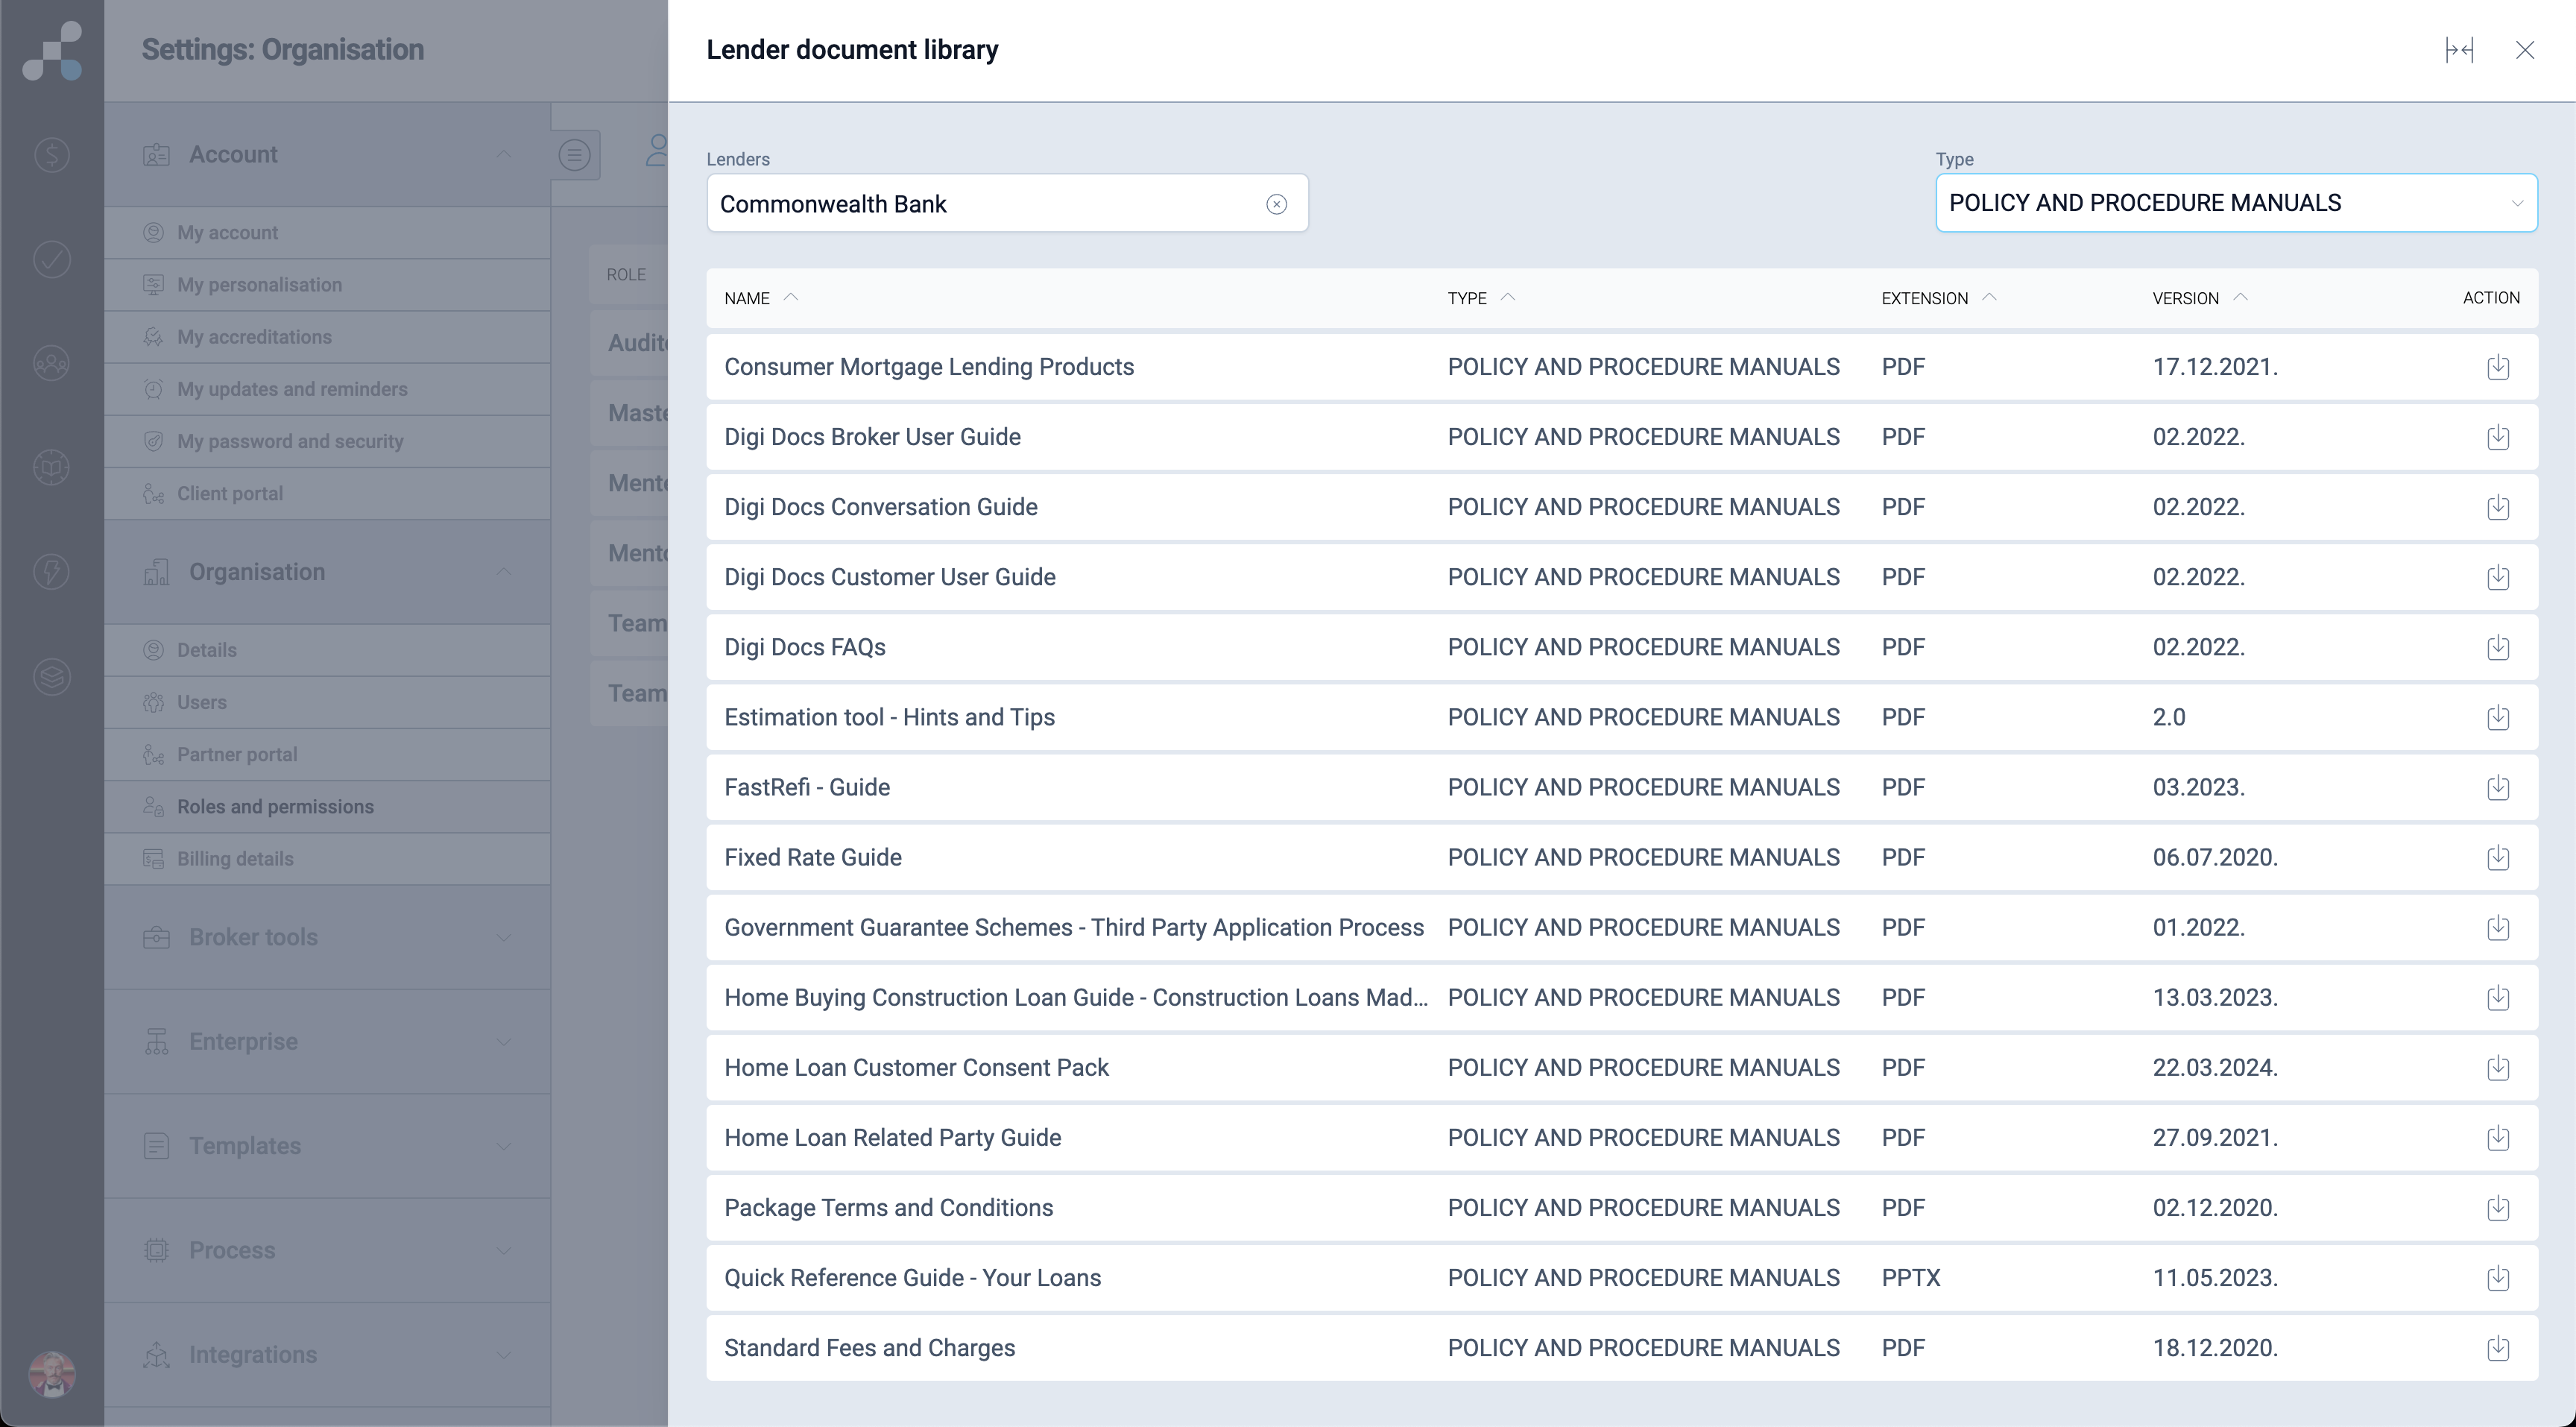Open the dollar sign sidebar section

point(52,154)
